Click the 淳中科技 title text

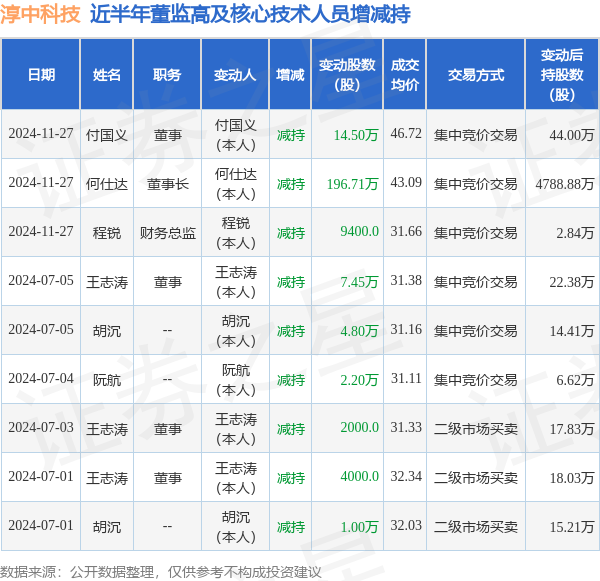40,15
